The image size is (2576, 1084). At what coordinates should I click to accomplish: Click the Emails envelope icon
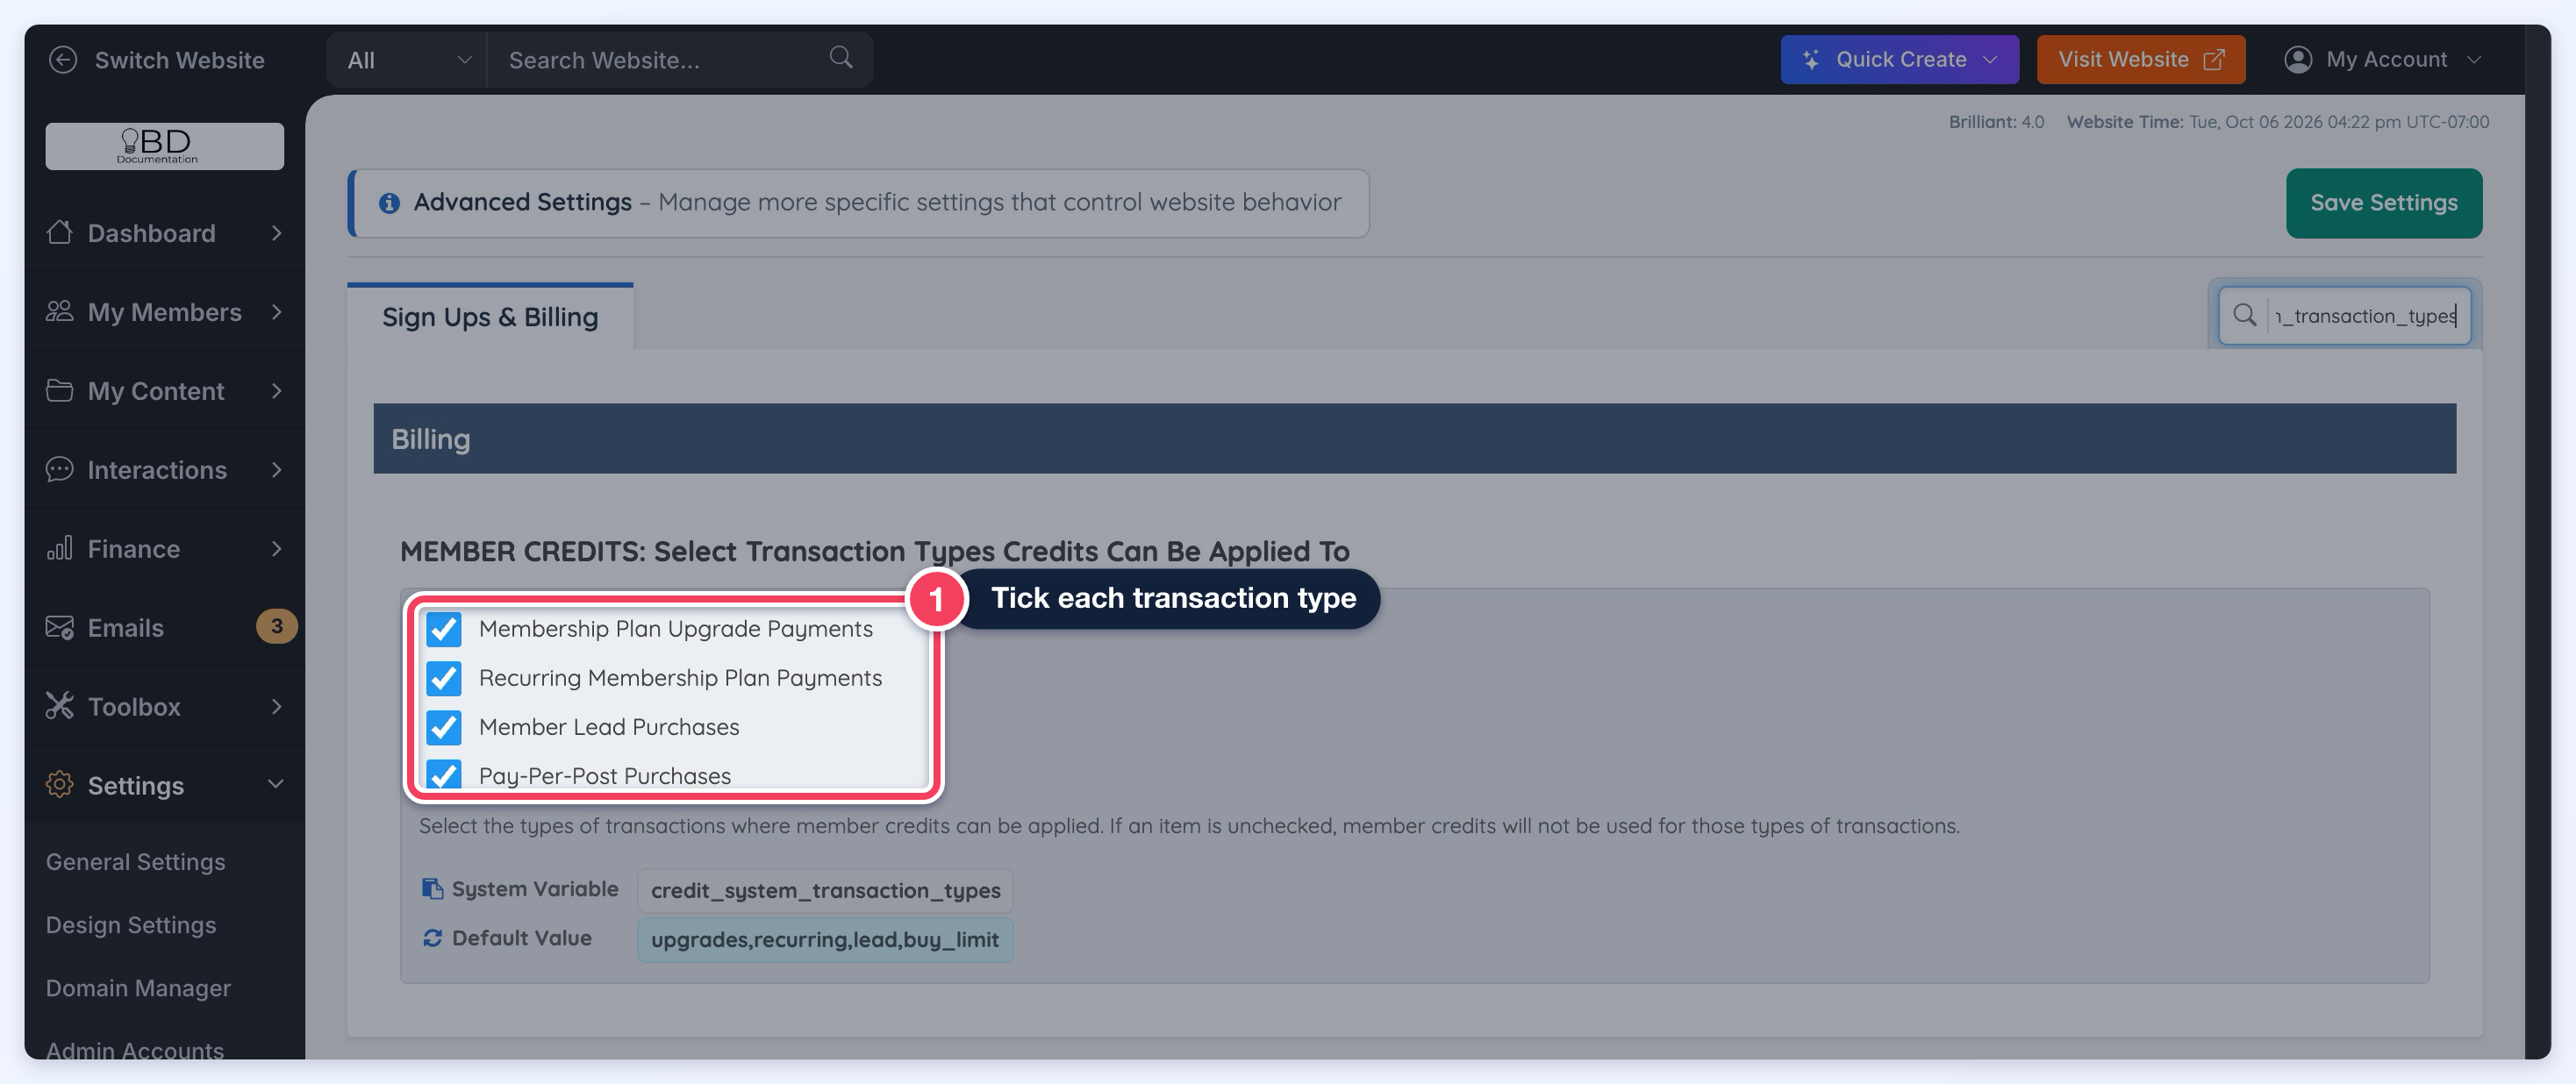pyautogui.click(x=60, y=627)
